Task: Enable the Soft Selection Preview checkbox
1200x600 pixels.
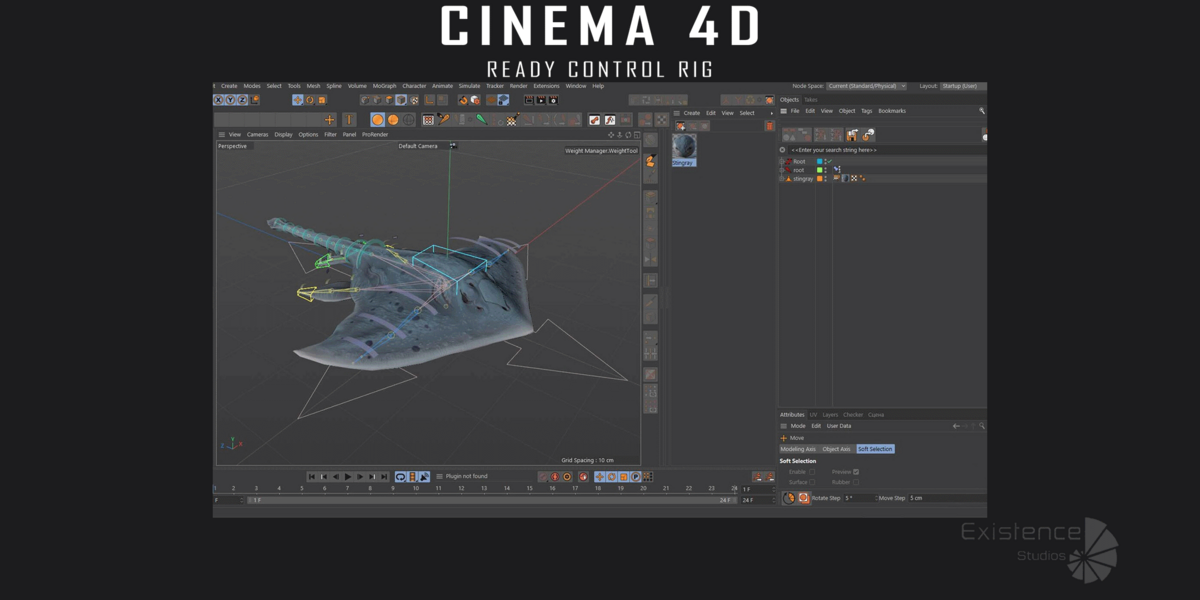Action: pyautogui.click(x=856, y=472)
